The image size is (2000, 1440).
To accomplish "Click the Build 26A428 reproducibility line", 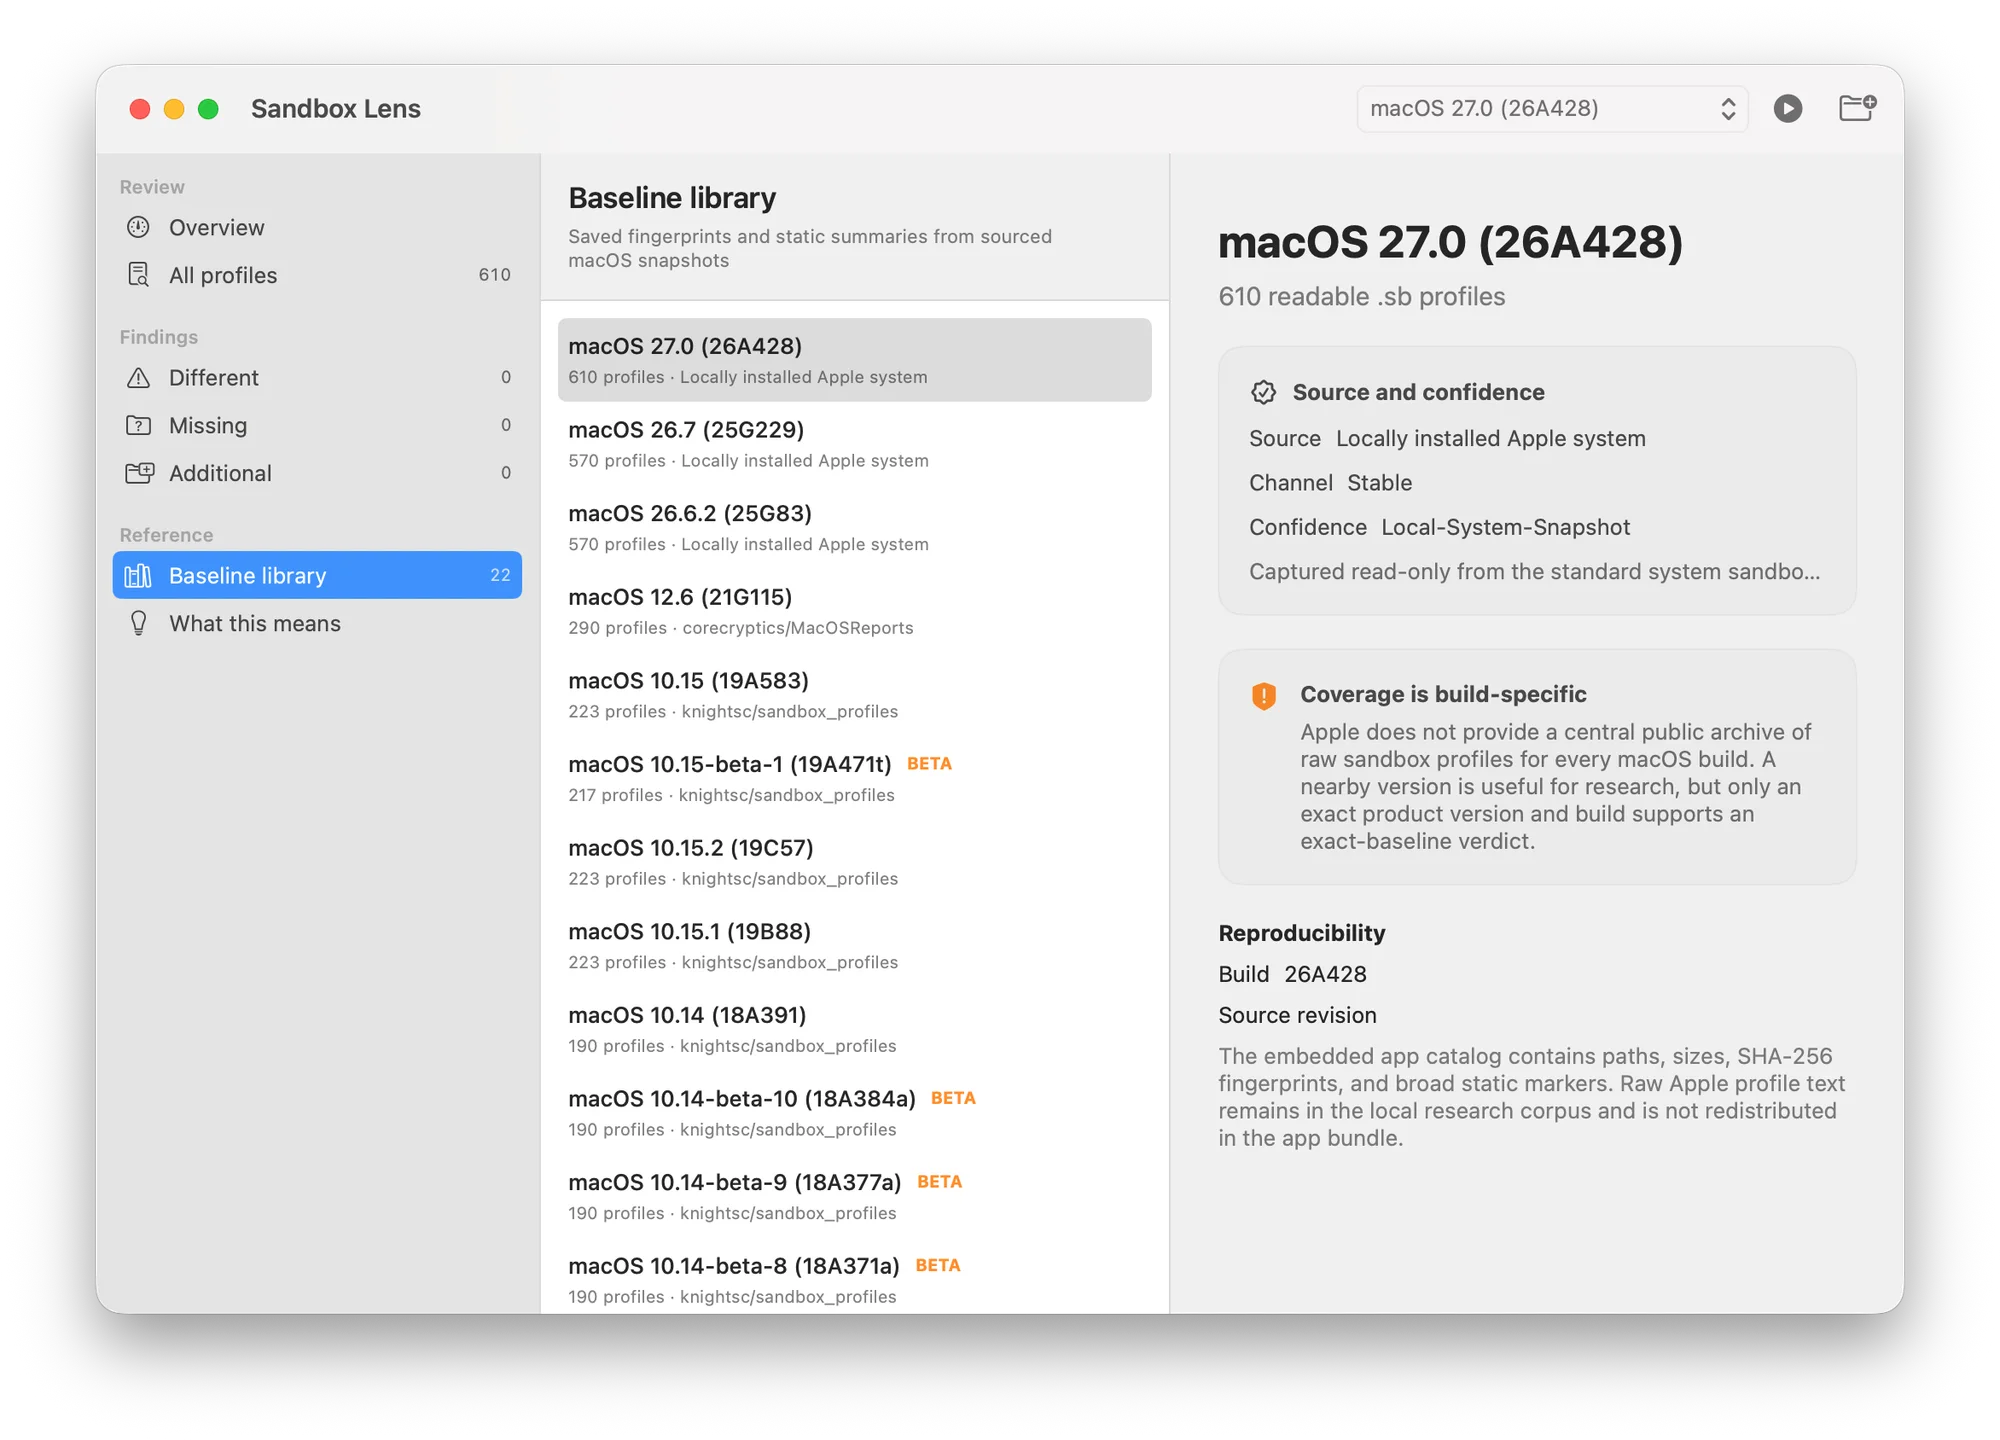I will point(1292,974).
